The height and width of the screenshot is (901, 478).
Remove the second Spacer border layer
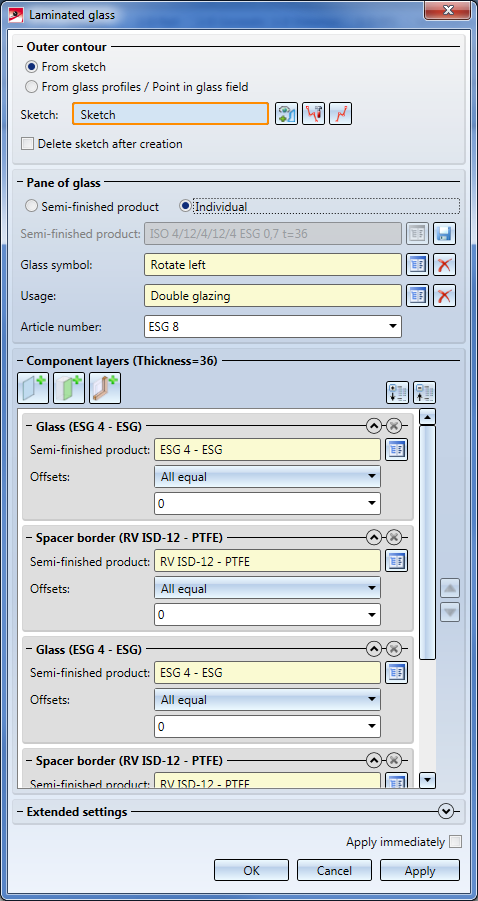(393, 760)
